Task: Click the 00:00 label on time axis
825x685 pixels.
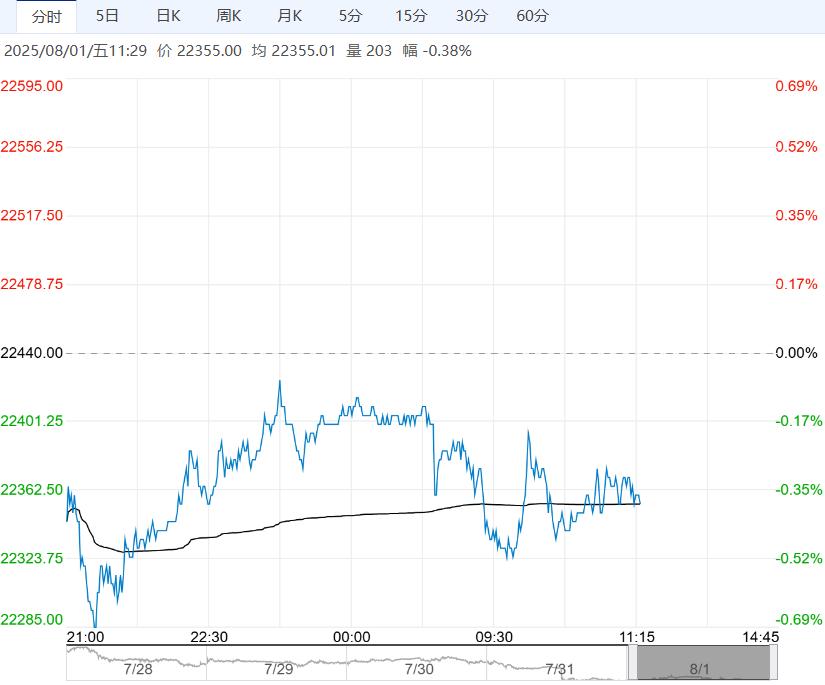Action: [x=351, y=637]
